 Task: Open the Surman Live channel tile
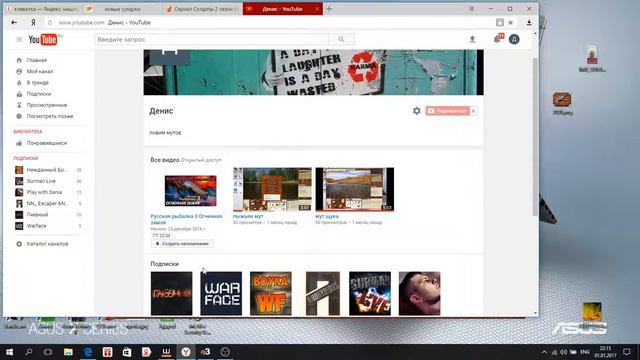pos(370,293)
